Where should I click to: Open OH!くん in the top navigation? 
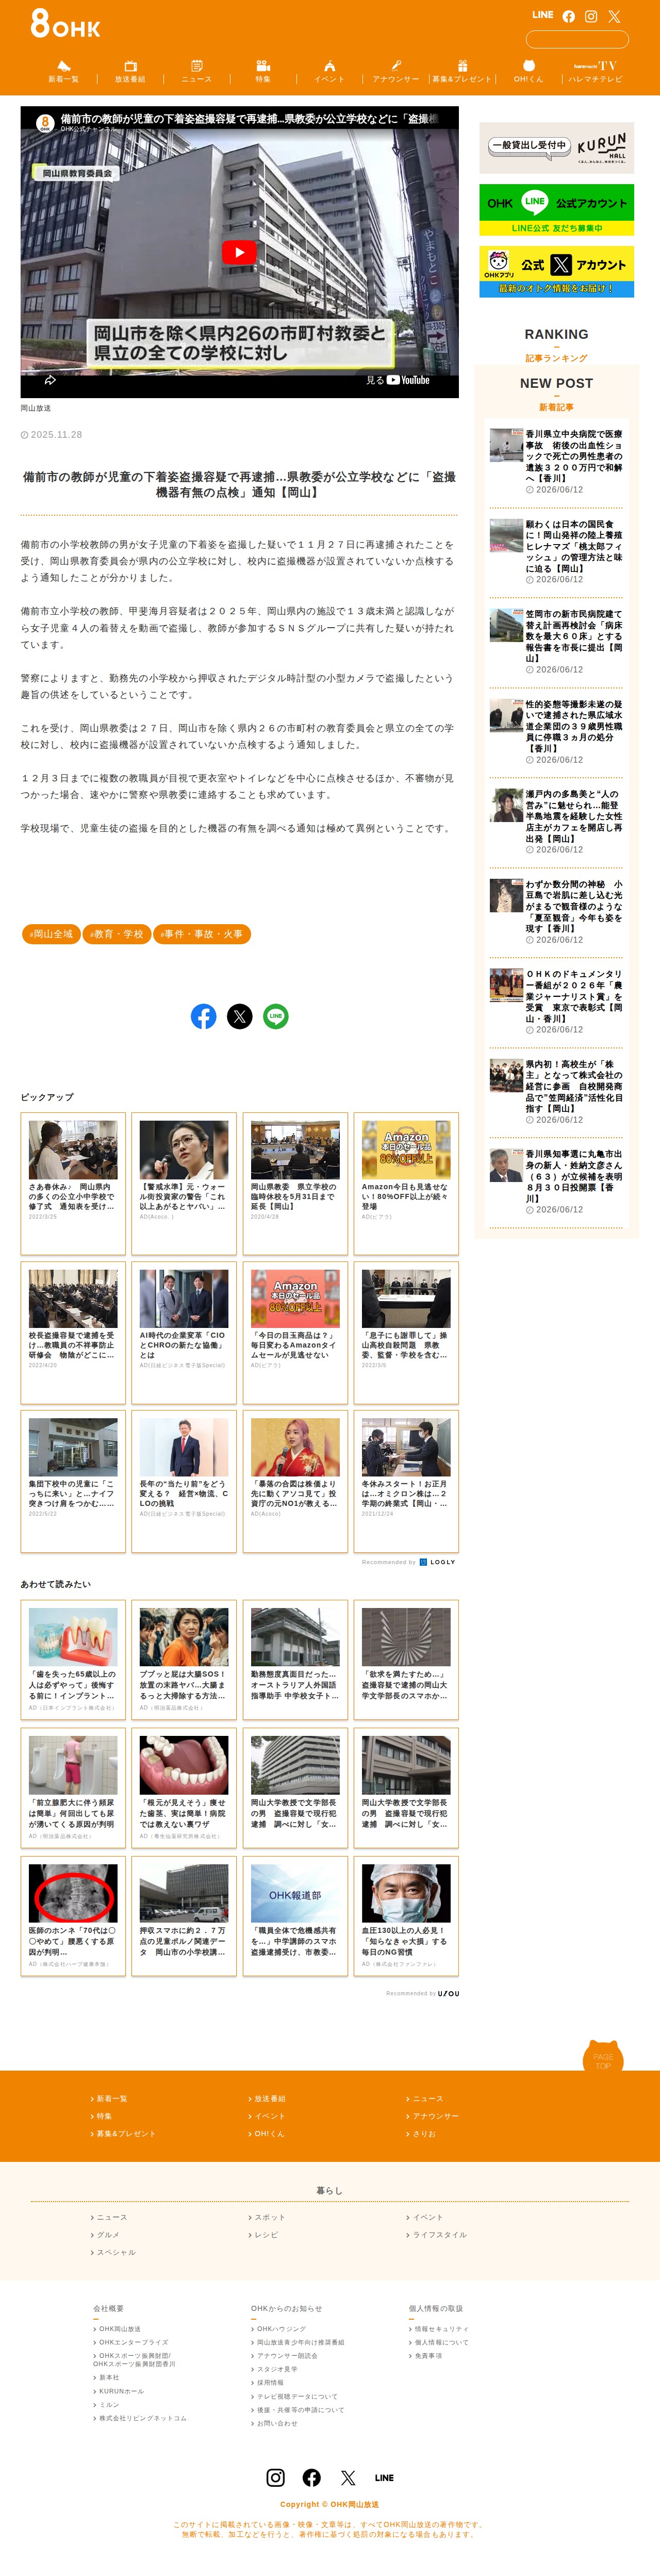pos(529,72)
